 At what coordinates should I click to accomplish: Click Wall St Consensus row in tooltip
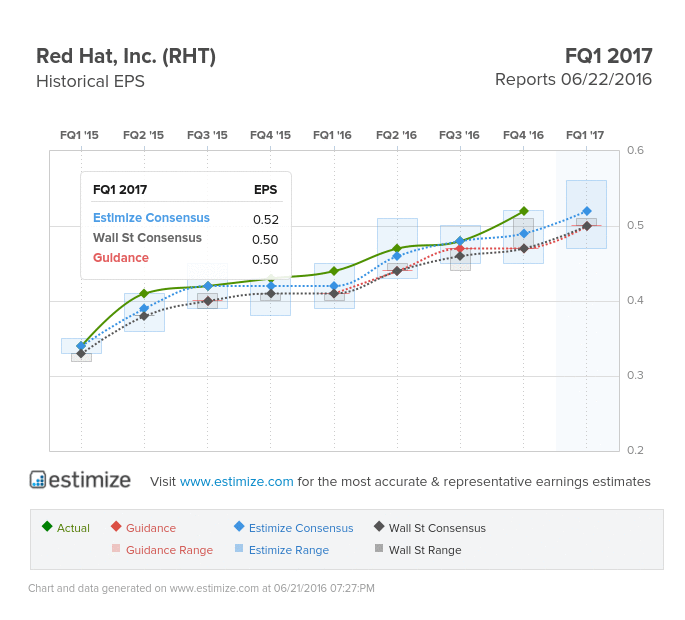tap(186, 238)
